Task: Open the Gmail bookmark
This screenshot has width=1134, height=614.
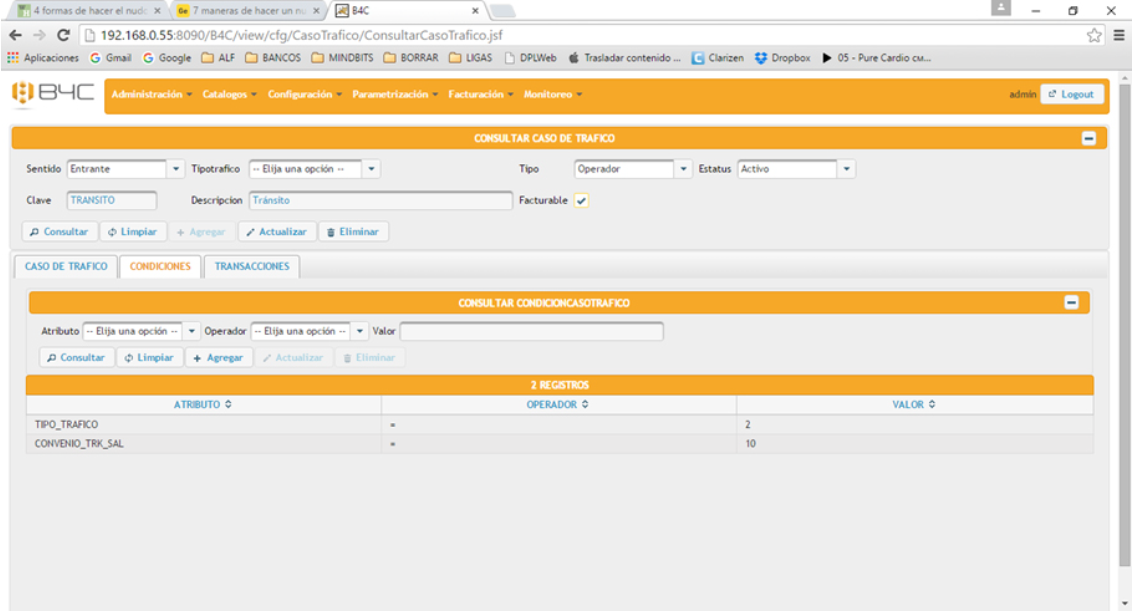Action: (111, 58)
